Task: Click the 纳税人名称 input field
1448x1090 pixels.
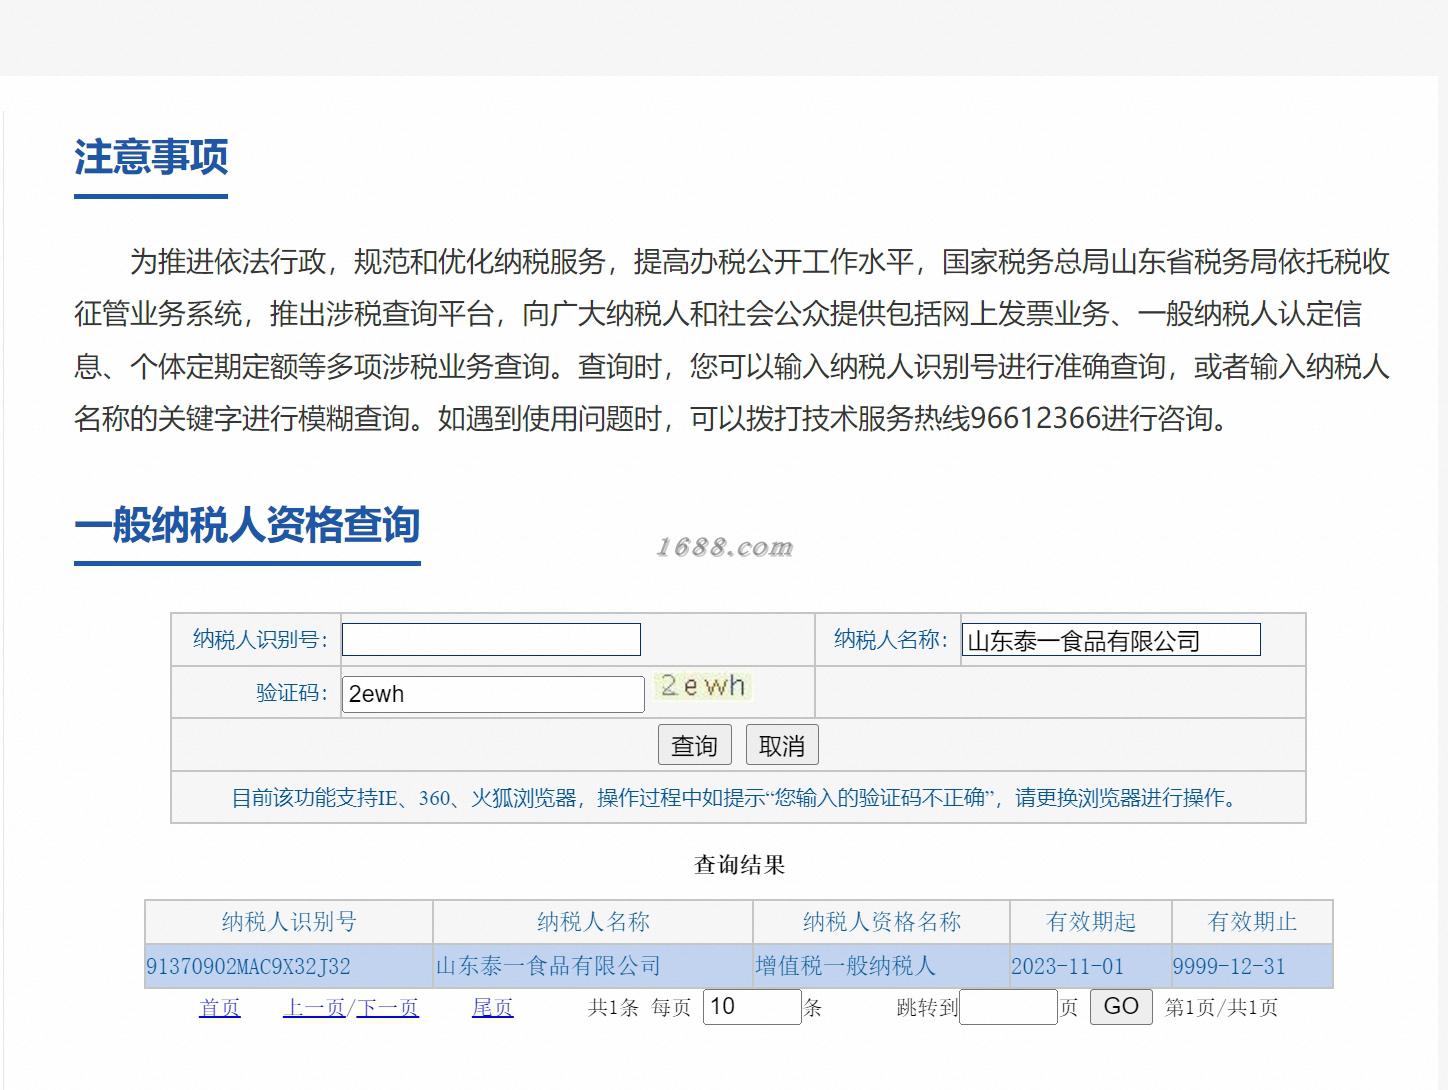Action: click(1111, 640)
